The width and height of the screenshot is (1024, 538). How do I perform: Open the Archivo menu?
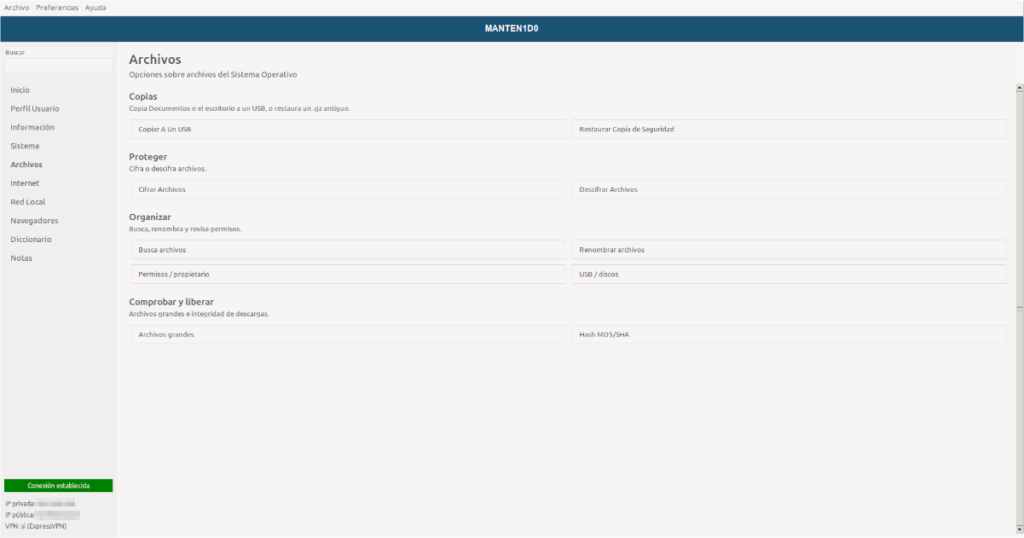tap(16, 8)
